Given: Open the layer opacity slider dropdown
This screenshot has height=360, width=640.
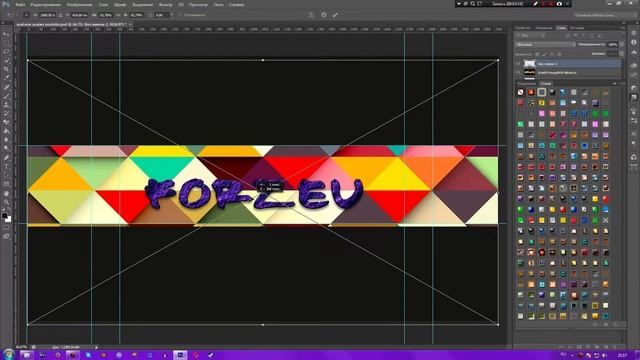Looking at the screenshot, I should [x=621, y=44].
